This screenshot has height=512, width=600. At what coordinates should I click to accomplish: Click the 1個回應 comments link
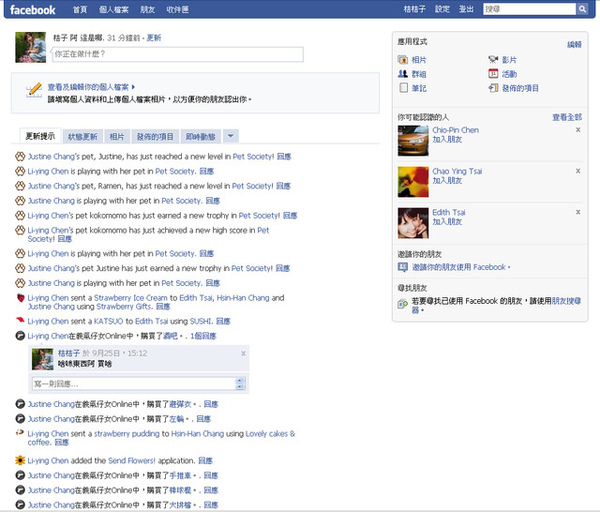[203, 336]
